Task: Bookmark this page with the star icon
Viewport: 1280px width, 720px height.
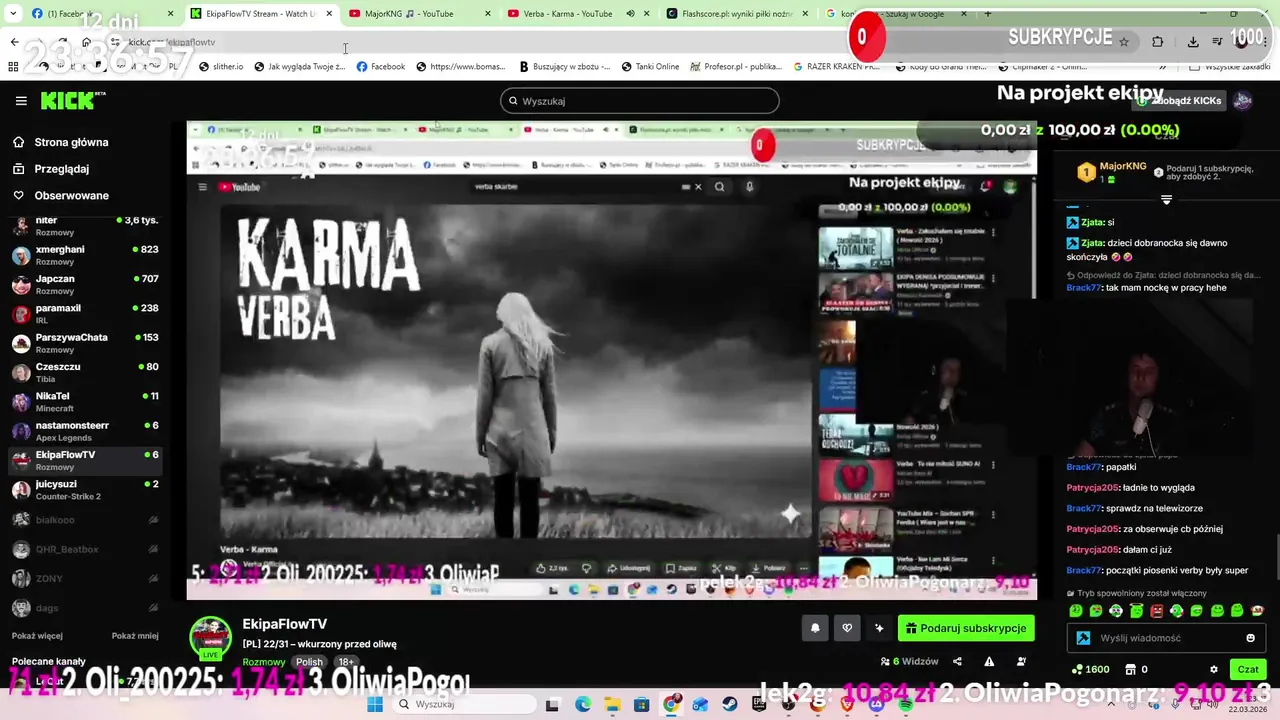Action: 1124,42
